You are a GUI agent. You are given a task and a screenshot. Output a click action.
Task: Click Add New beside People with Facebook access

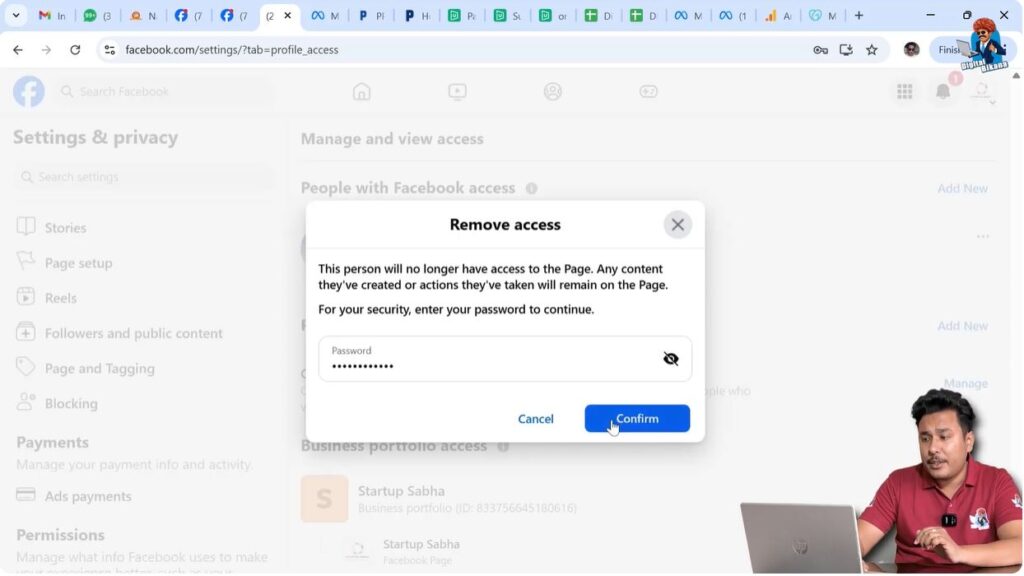(962, 188)
